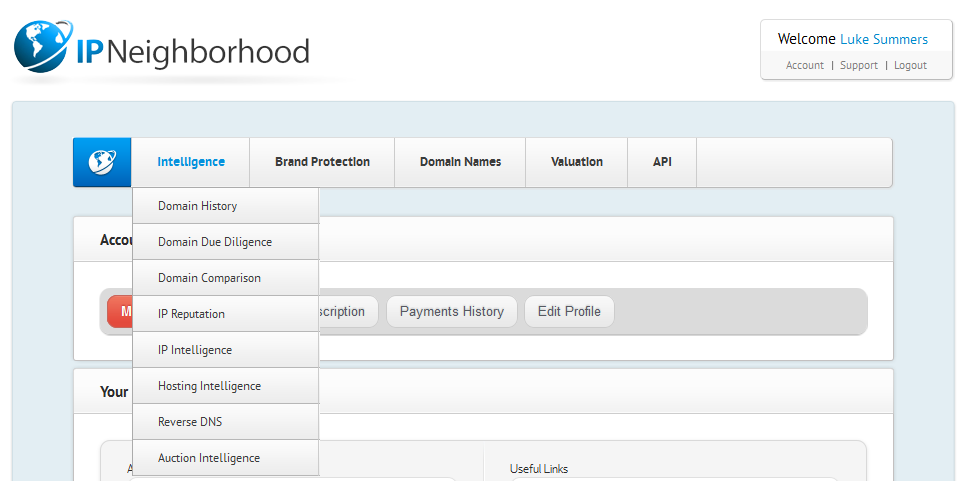Select Auction Intelligence in the dropdown

(208, 458)
